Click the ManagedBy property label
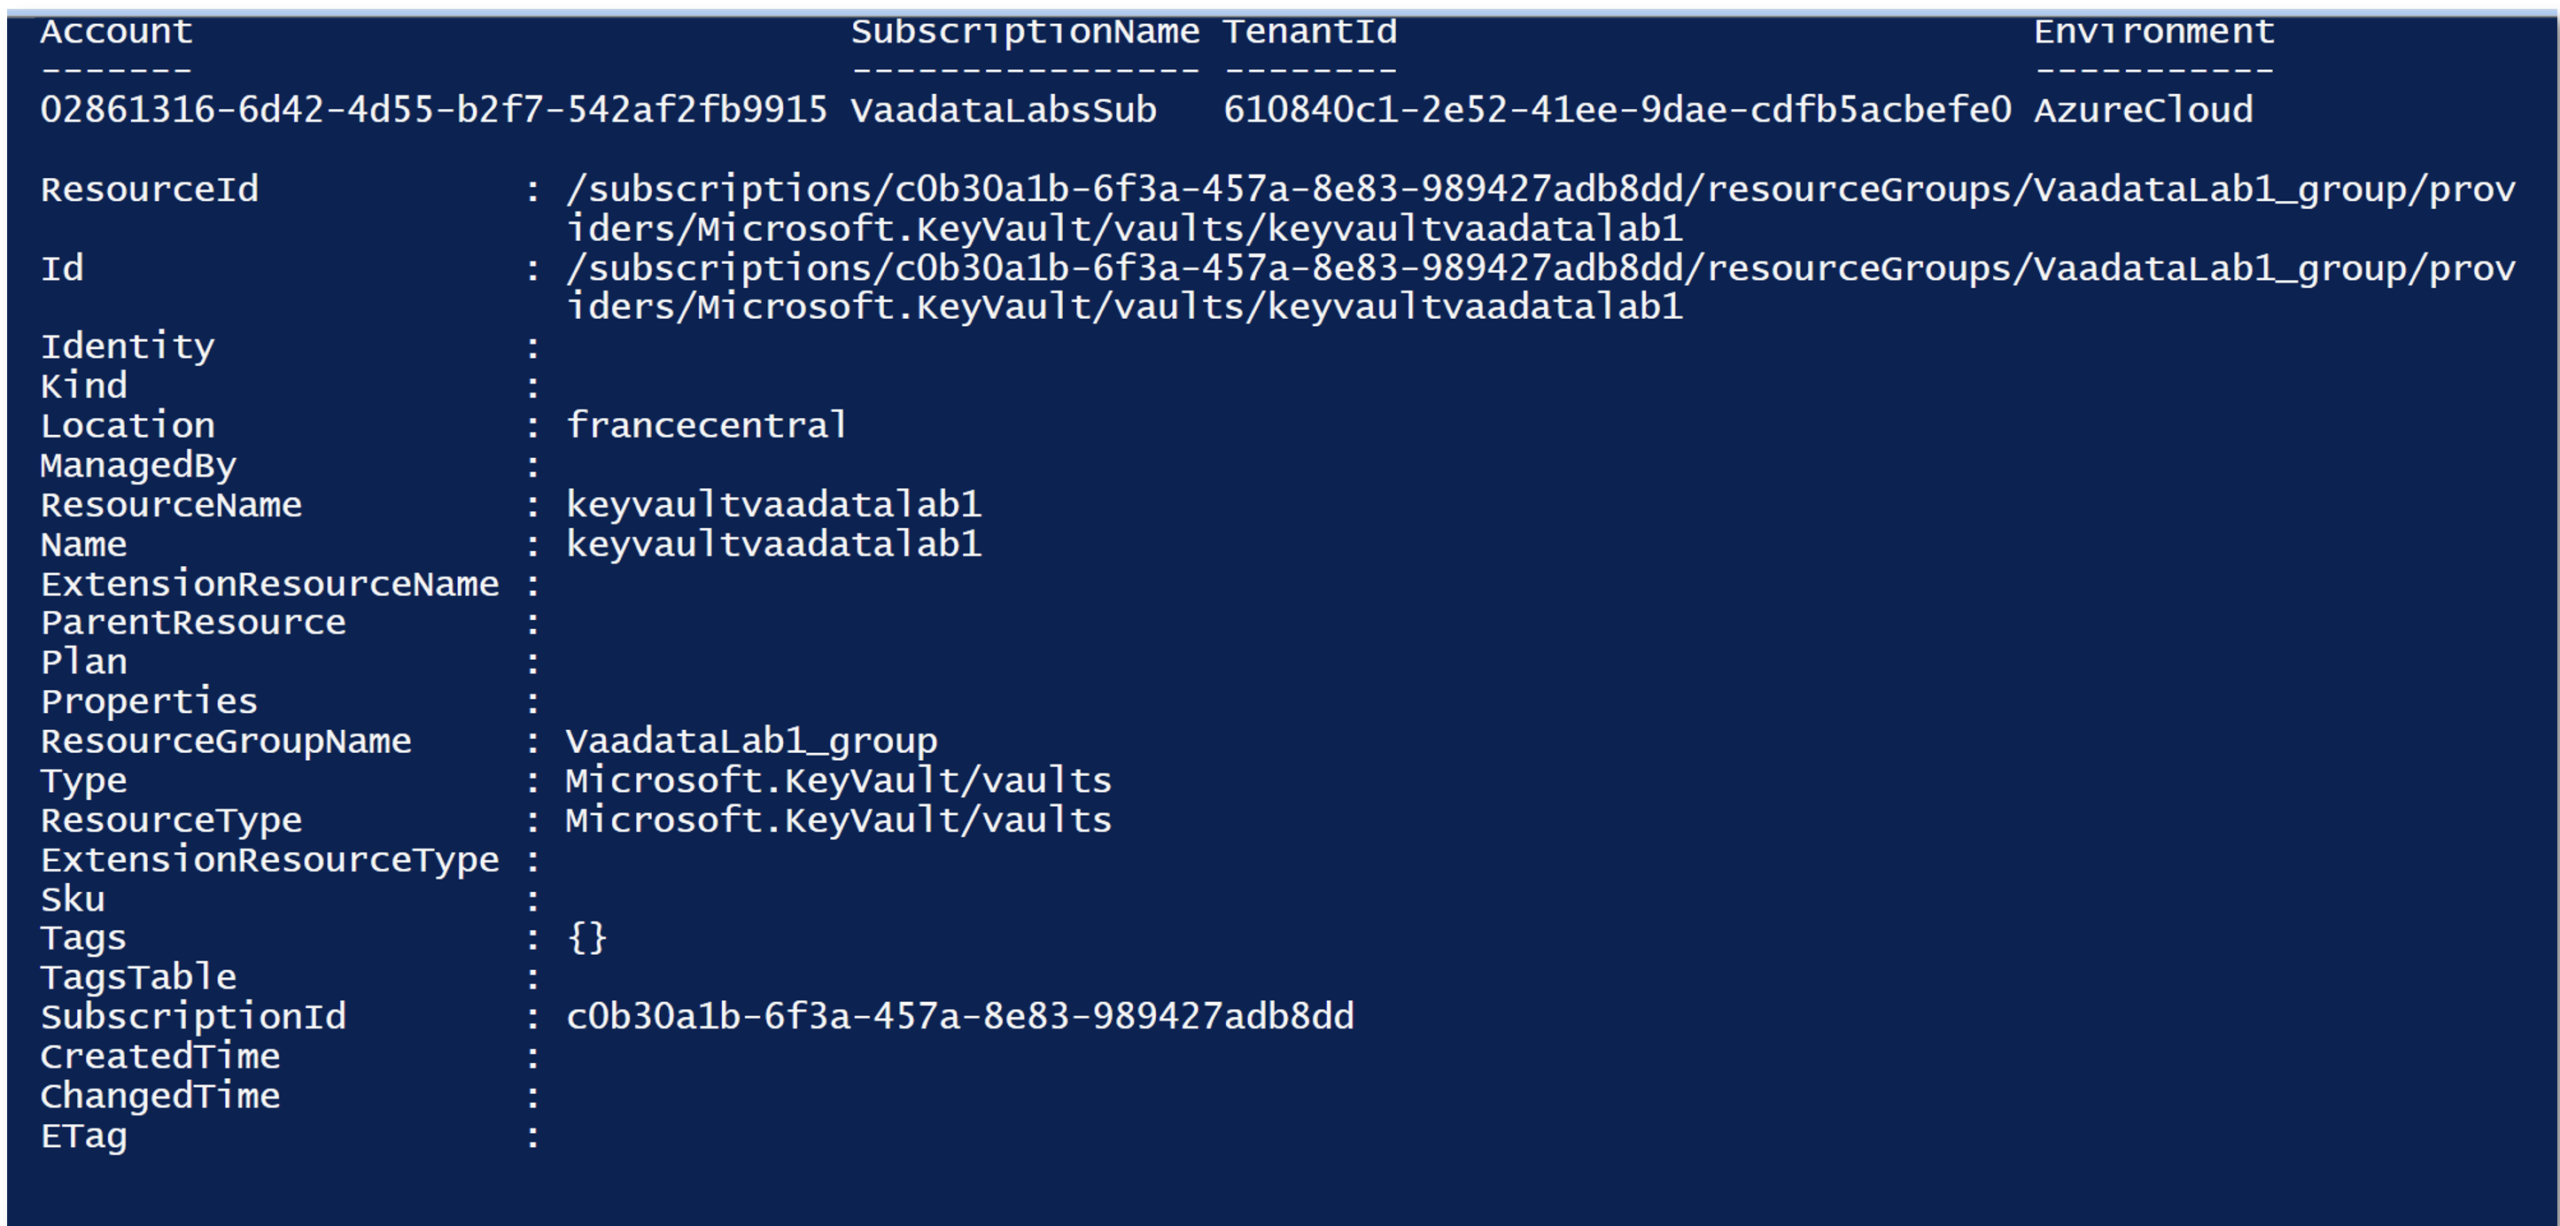The height and width of the screenshot is (1226, 2560). pos(138,466)
